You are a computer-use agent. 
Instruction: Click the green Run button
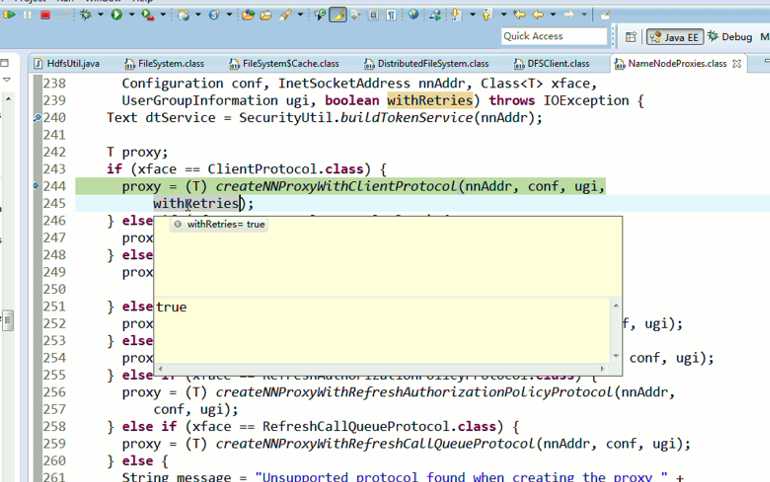point(116,15)
